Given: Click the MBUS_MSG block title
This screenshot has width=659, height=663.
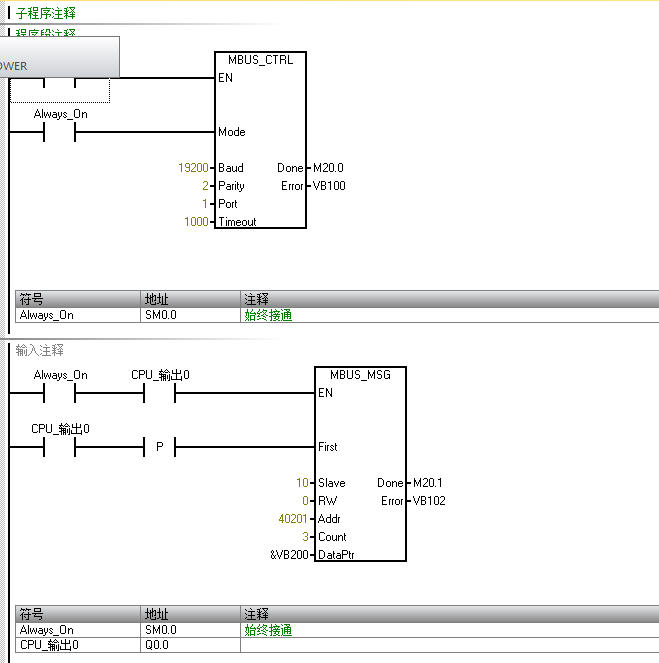Looking at the screenshot, I should click(x=360, y=375).
